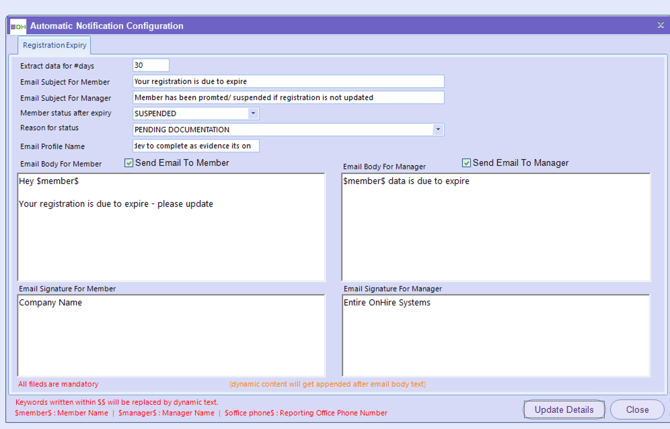Click the Extract data for #days field

(x=150, y=65)
